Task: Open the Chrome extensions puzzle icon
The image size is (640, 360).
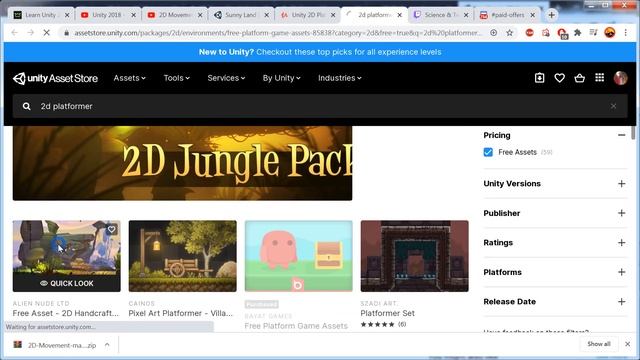Action: [x=578, y=33]
